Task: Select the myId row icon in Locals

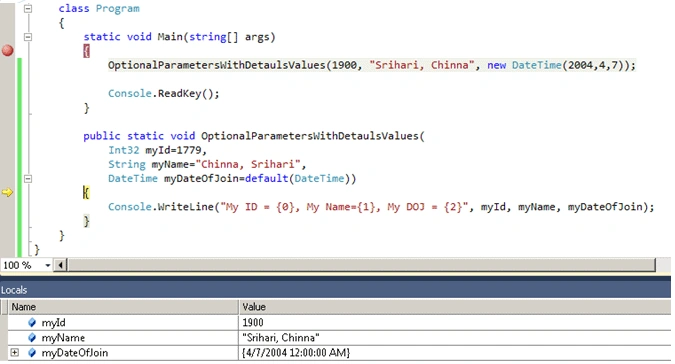Action: coord(32,322)
